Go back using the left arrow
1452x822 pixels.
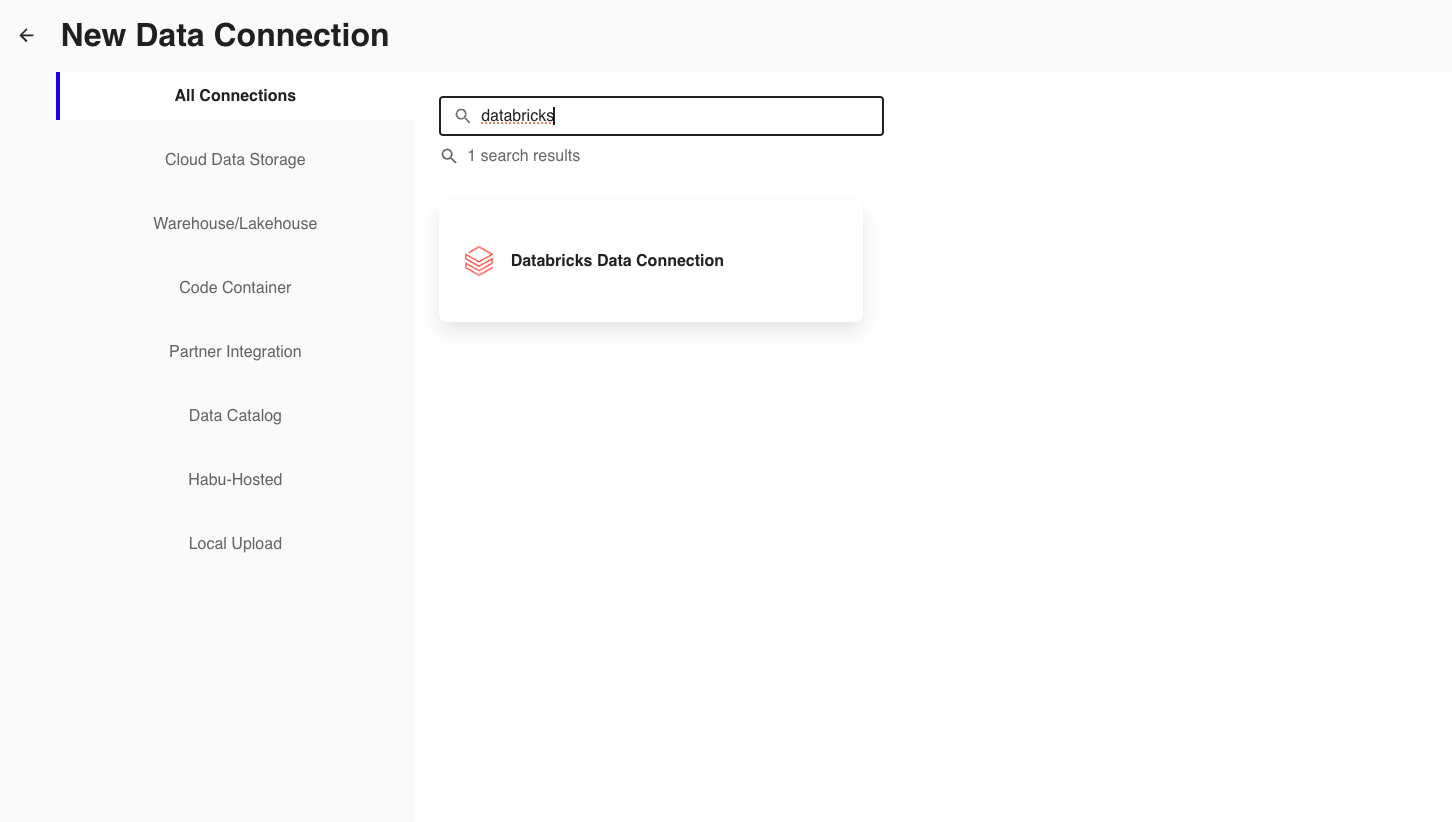[27, 35]
